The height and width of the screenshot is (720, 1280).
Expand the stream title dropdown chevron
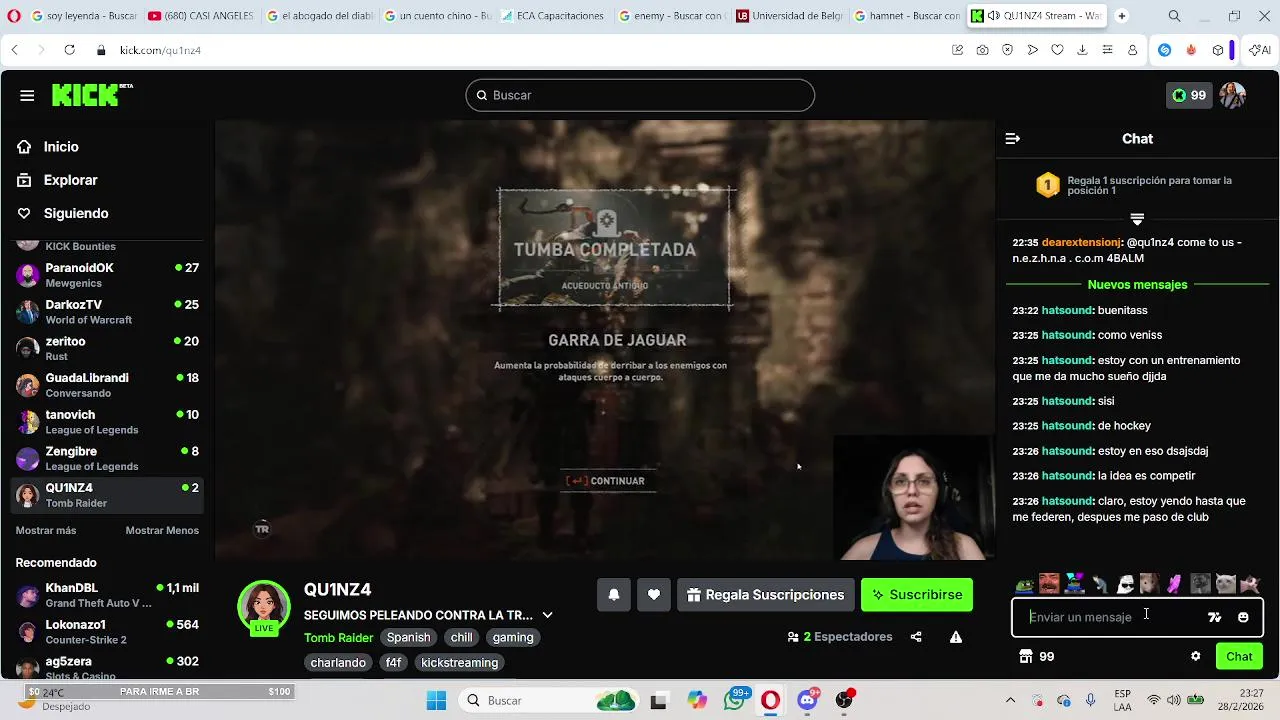547,615
